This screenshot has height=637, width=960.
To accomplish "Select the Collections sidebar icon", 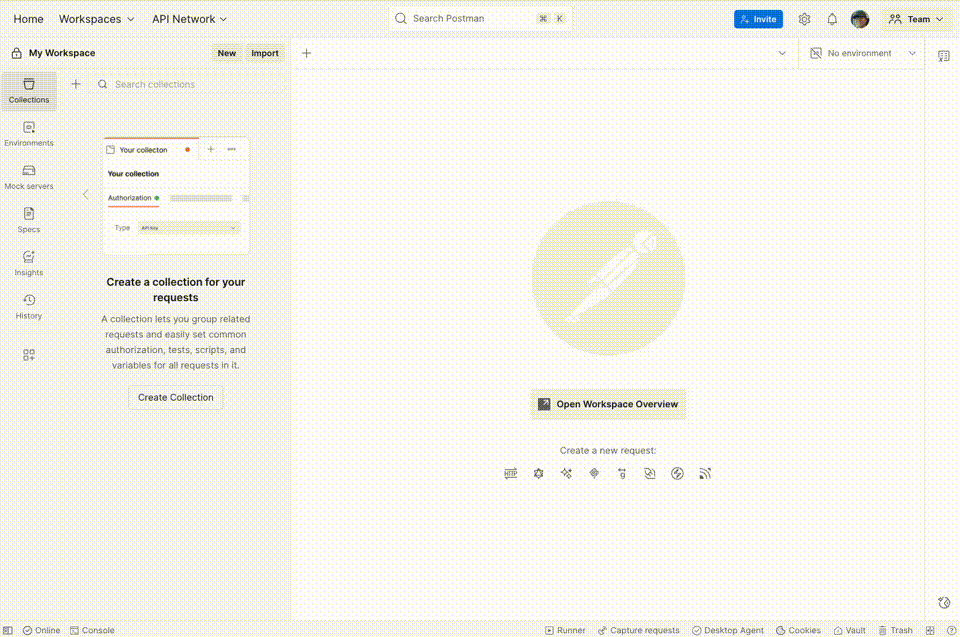I will point(29,90).
